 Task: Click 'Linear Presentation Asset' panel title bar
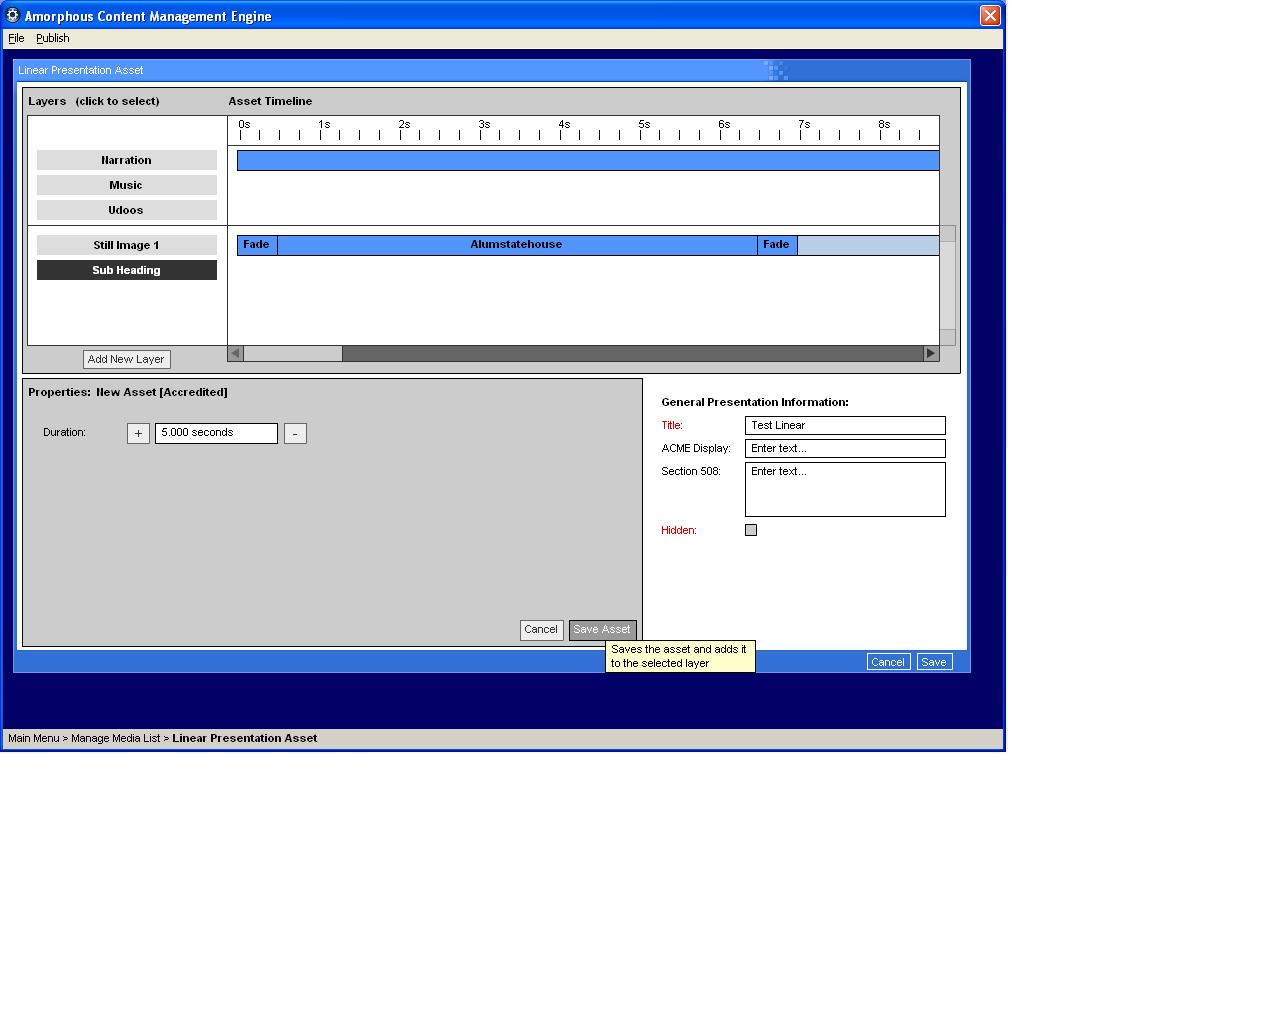(492, 70)
